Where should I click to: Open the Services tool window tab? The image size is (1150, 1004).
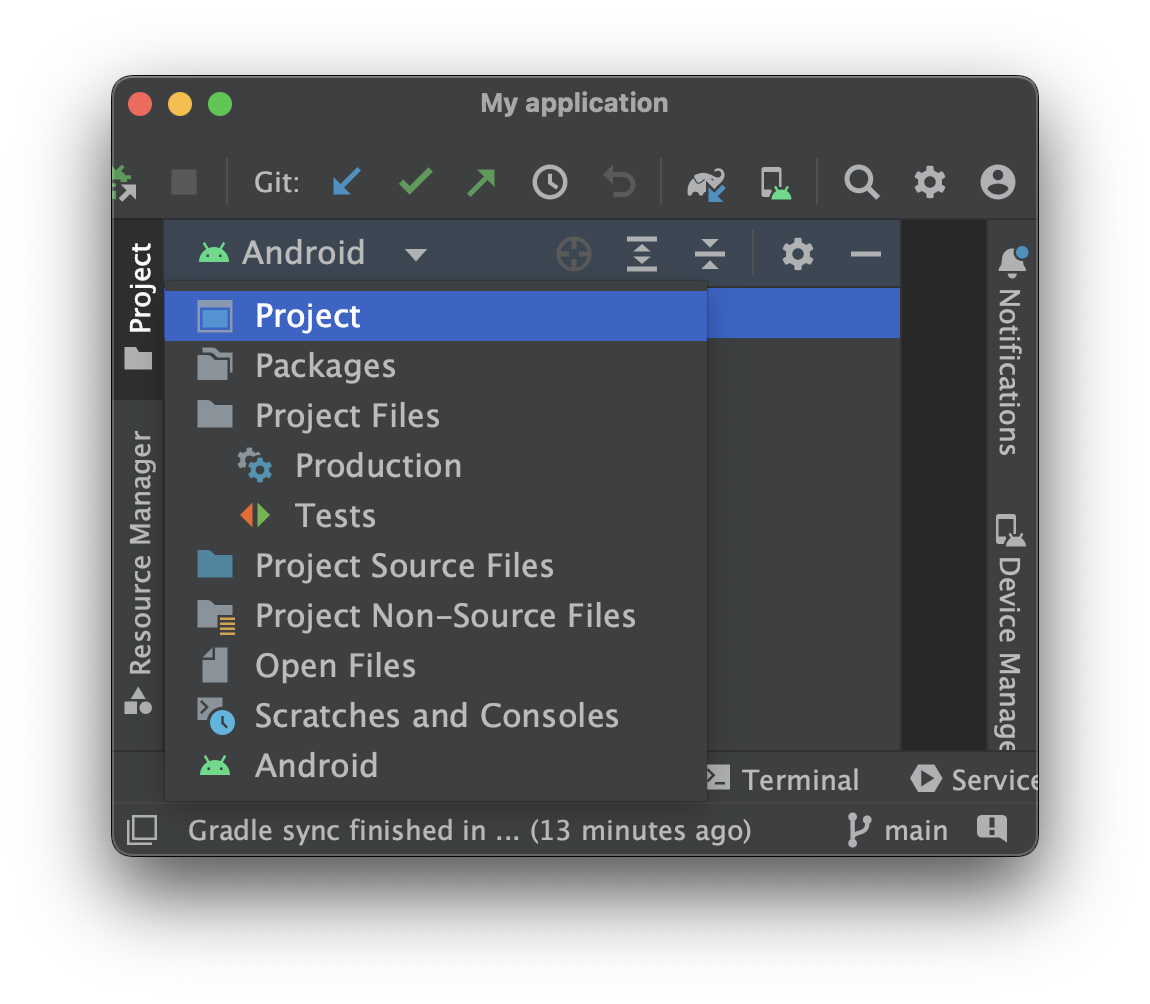tap(973, 779)
